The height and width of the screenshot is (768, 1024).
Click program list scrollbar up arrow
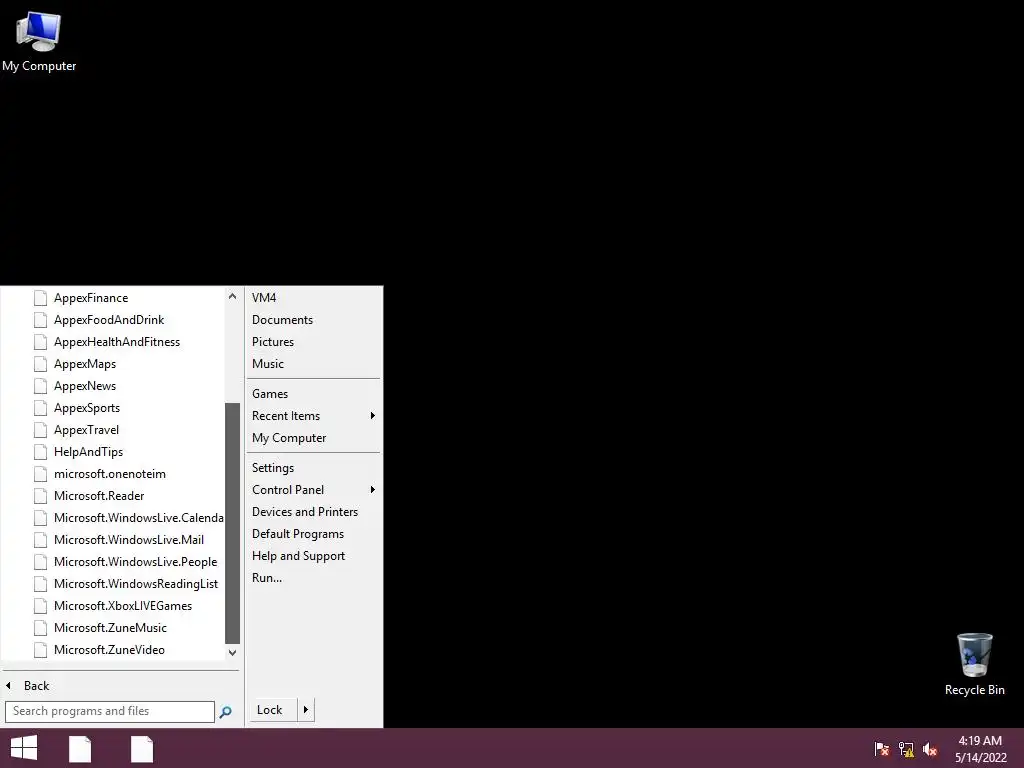point(232,296)
